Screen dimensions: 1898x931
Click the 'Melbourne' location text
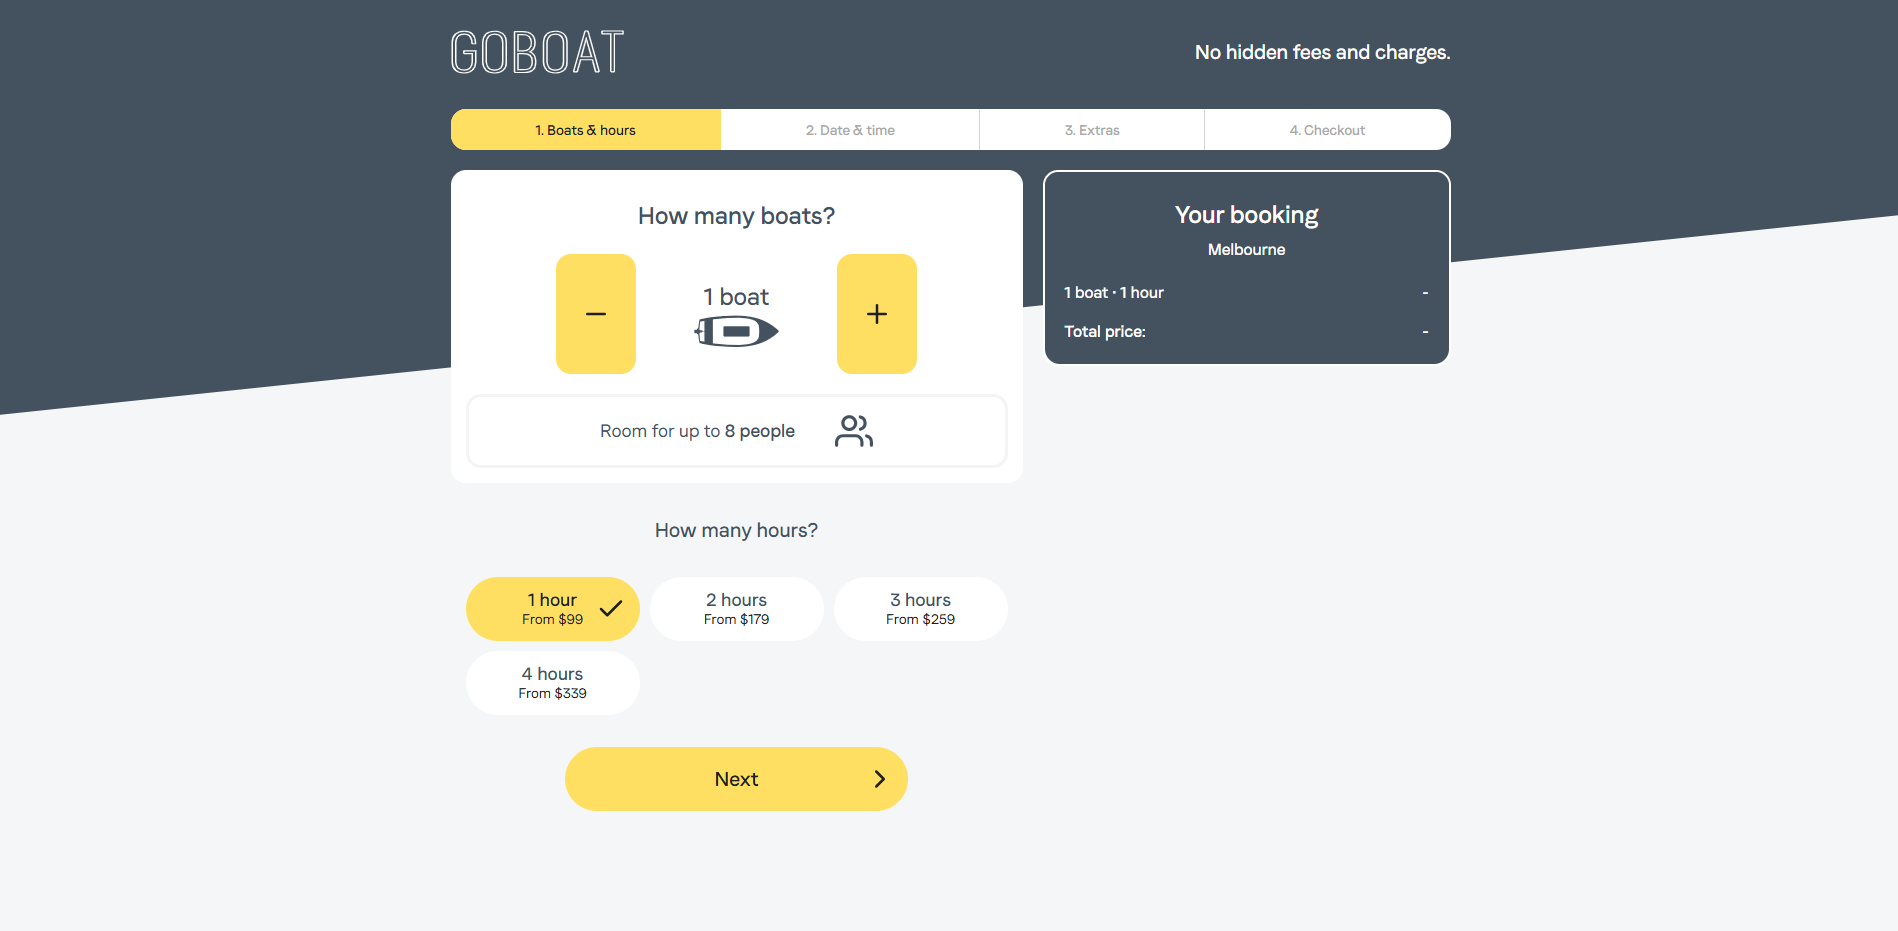click(1247, 250)
